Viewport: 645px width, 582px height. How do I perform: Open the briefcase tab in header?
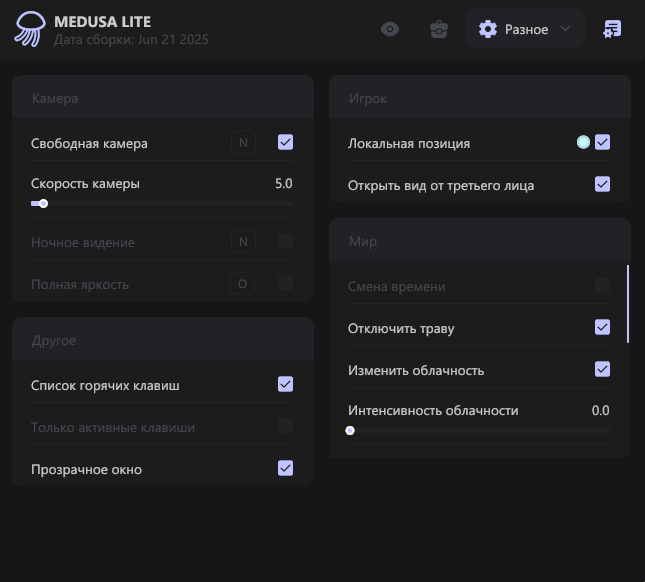pyautogui.click(x=438, y=29)
